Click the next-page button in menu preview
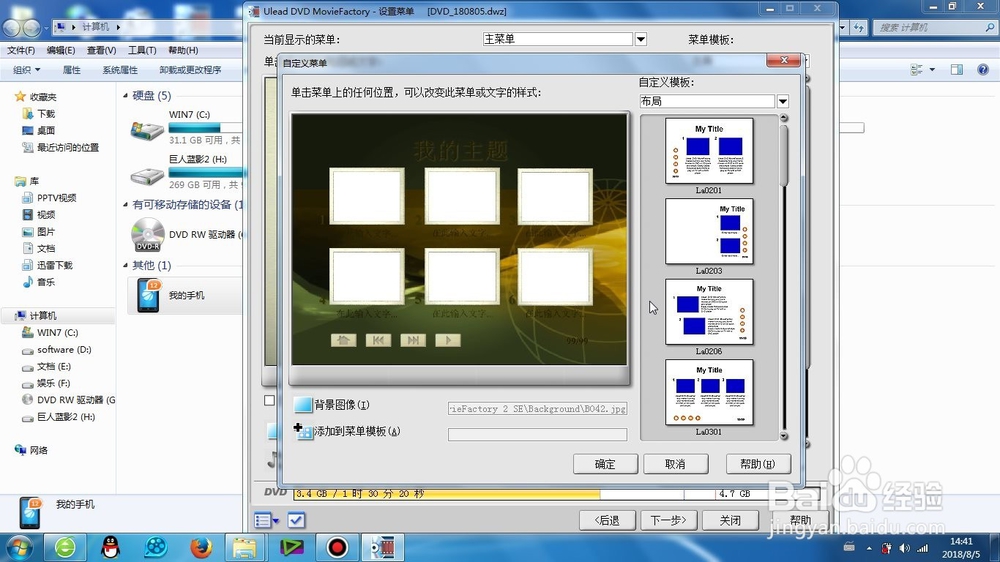This screenshot has height=562, width=1000. click(413, 340)
